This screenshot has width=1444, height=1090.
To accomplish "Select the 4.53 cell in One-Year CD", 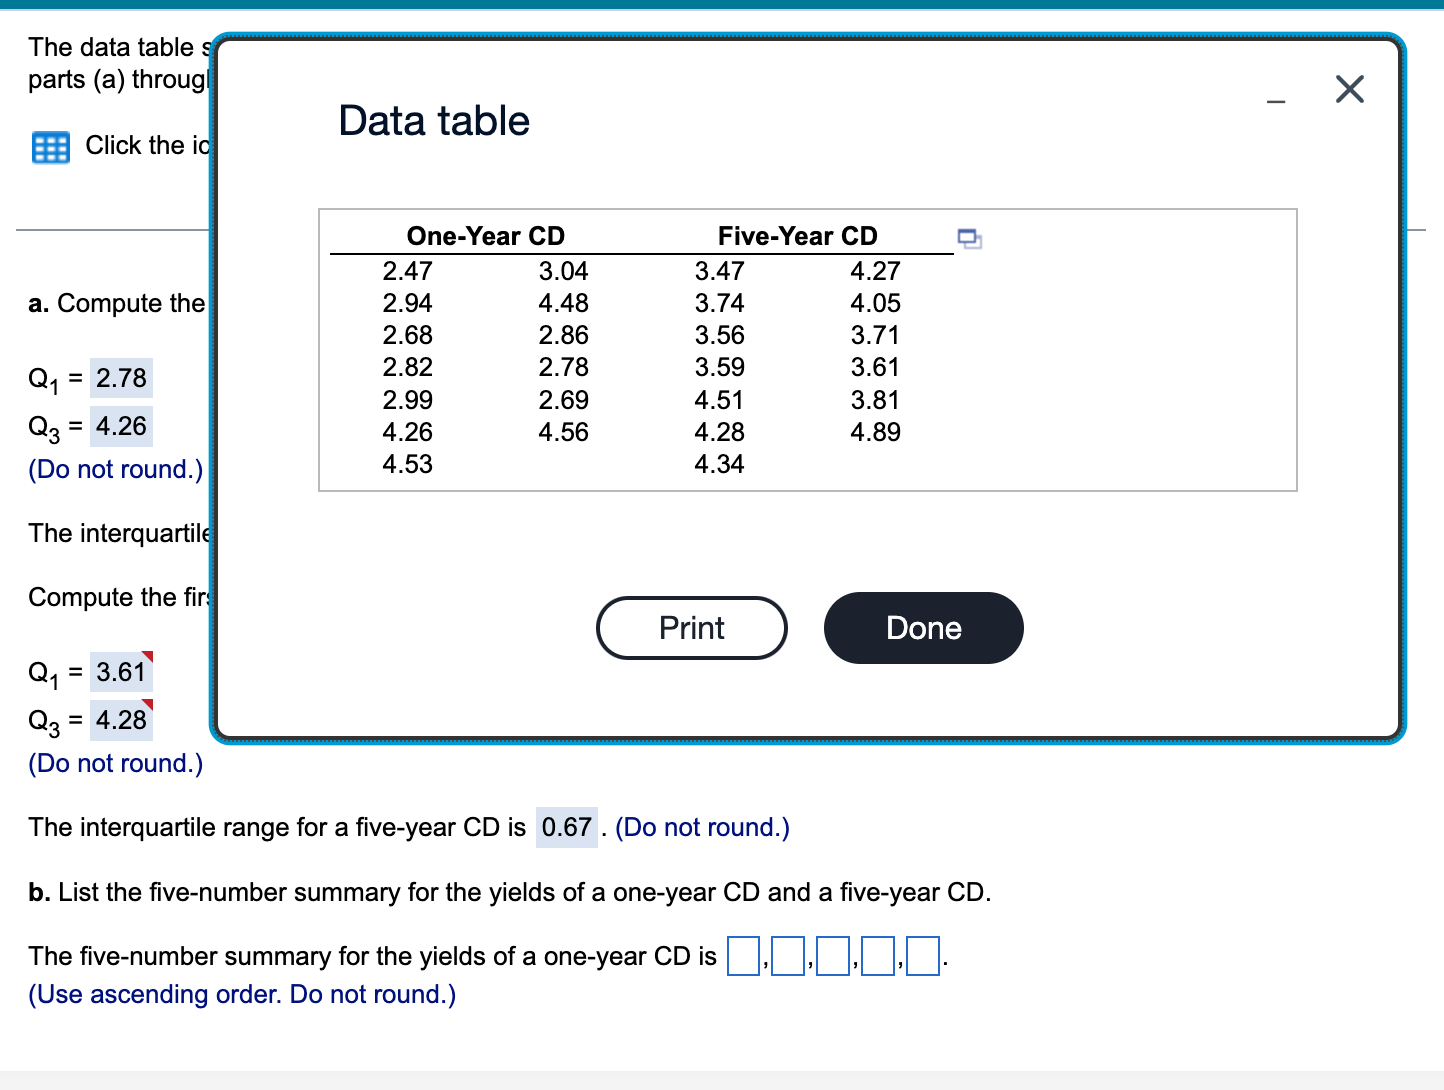I will tap(408, 464).
